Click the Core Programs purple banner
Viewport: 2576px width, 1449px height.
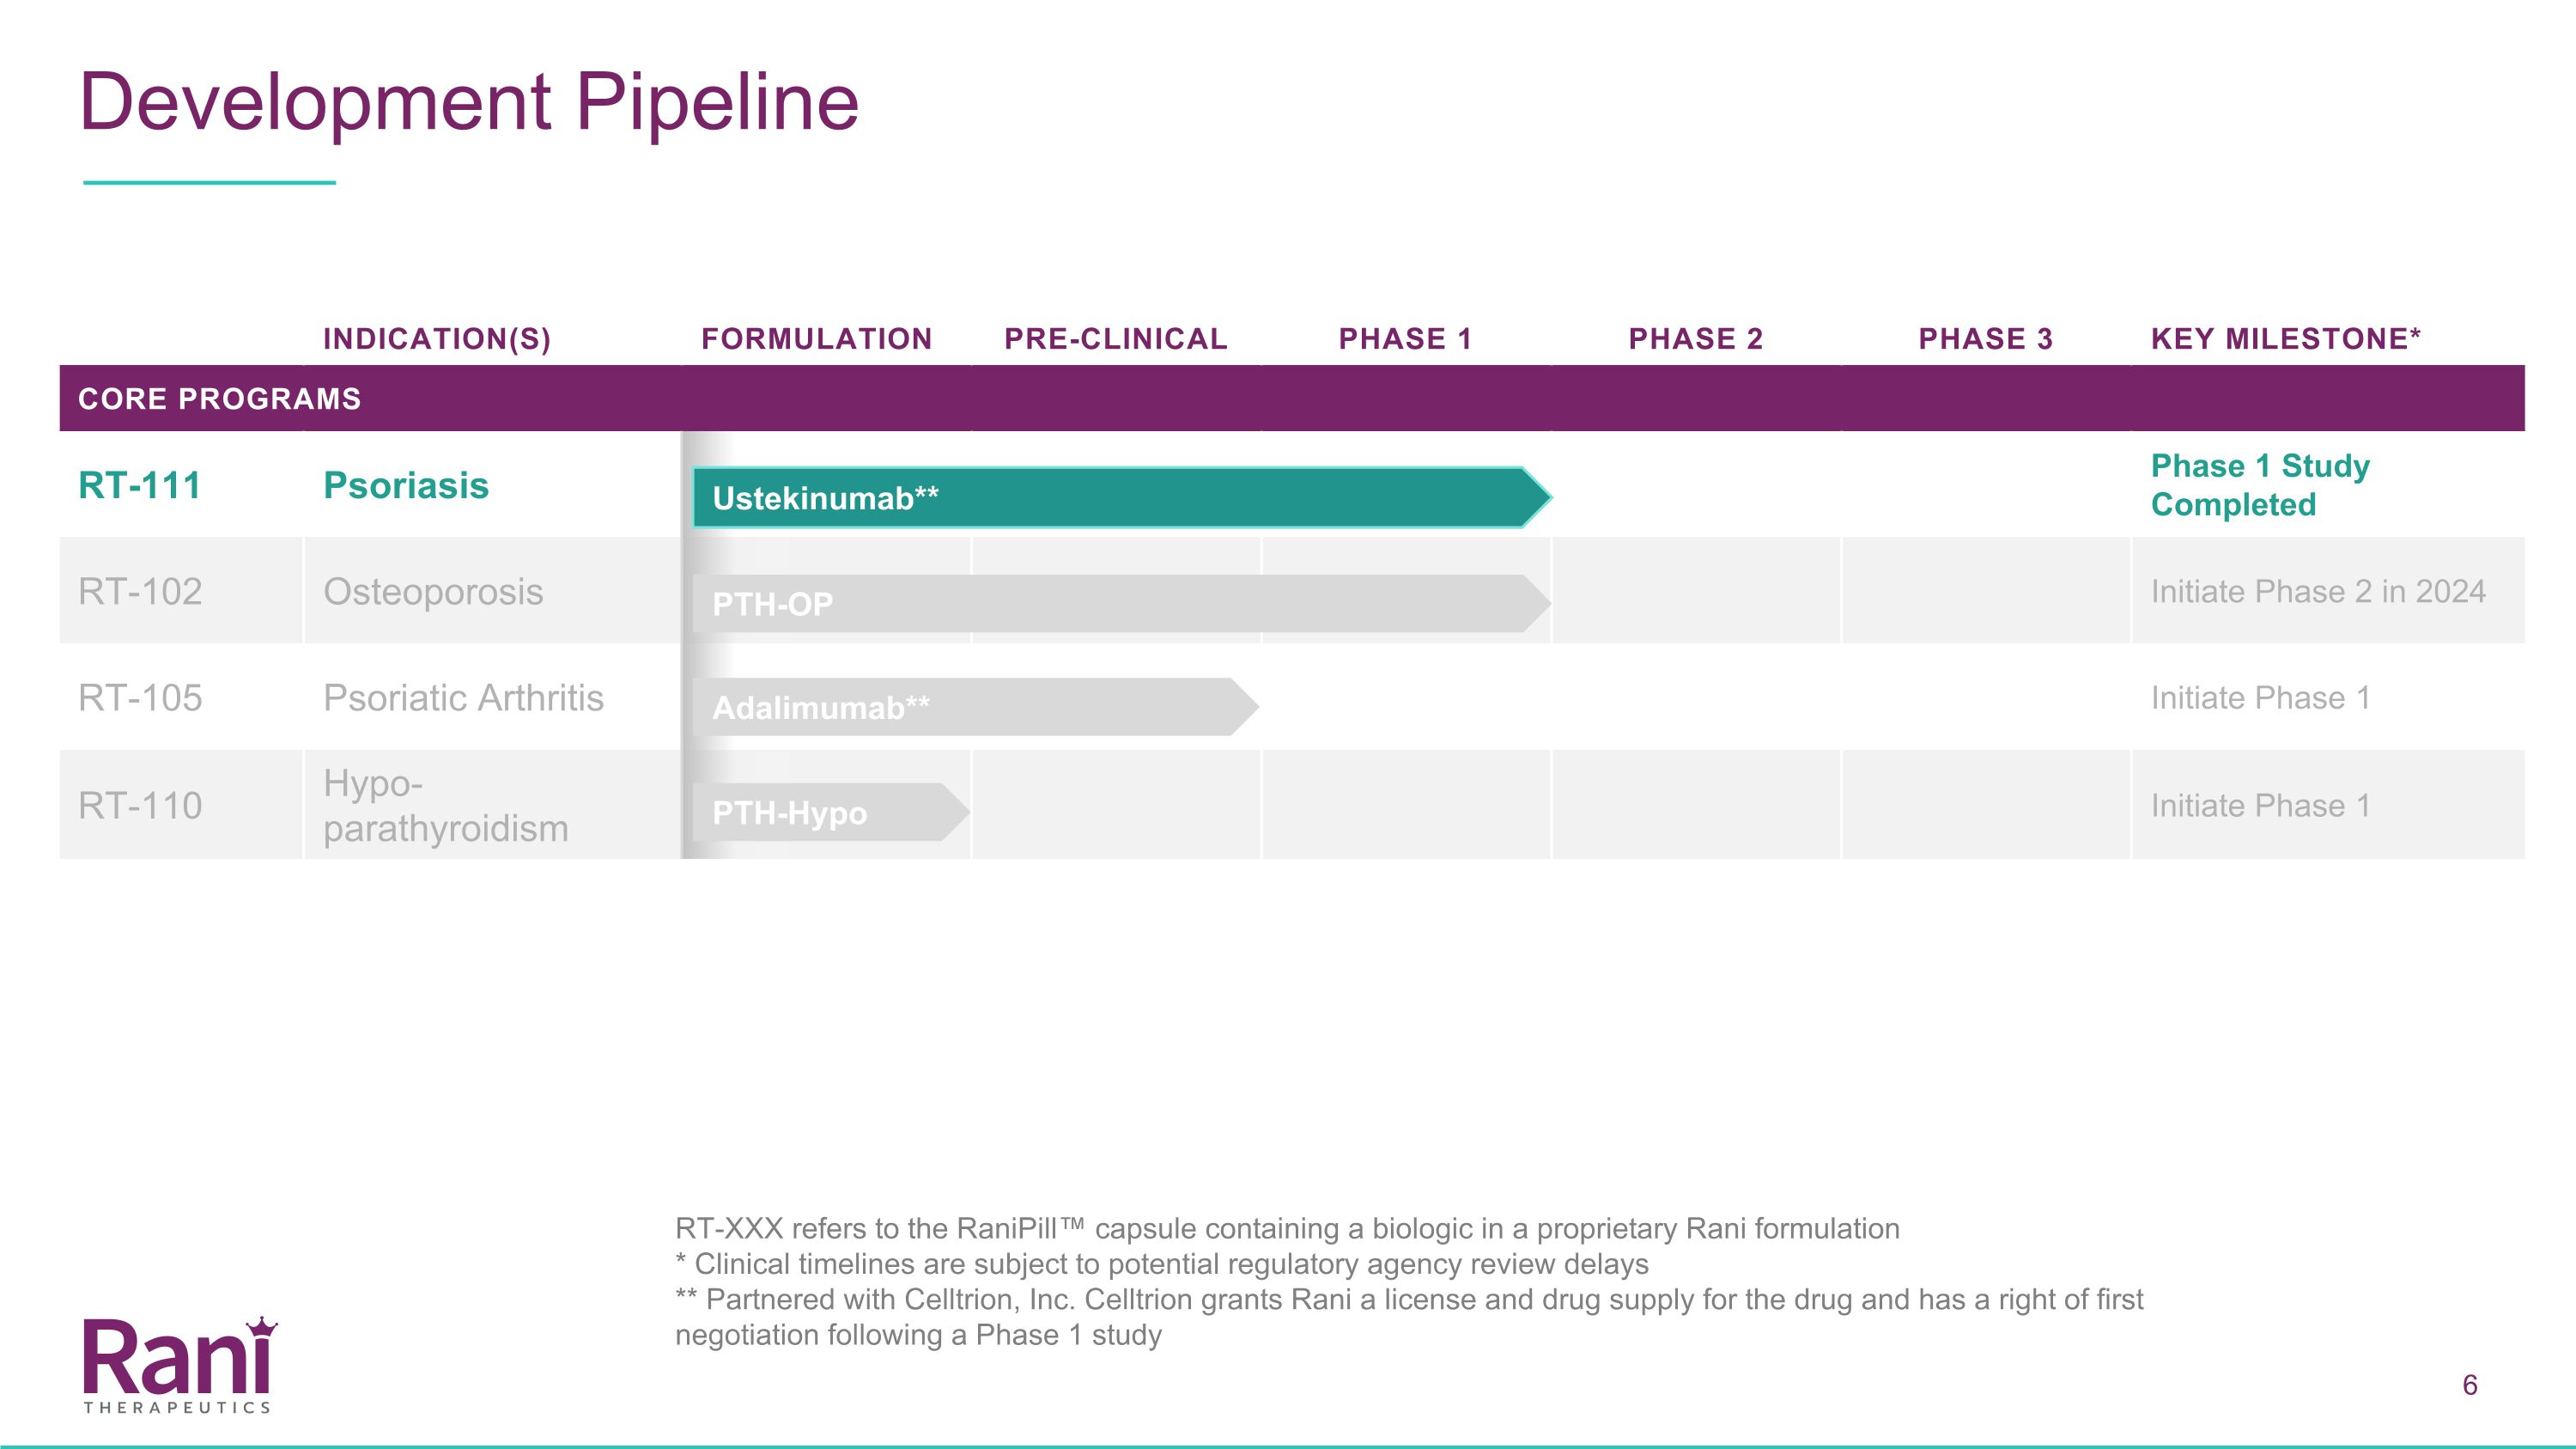[x=1292, y=398]
